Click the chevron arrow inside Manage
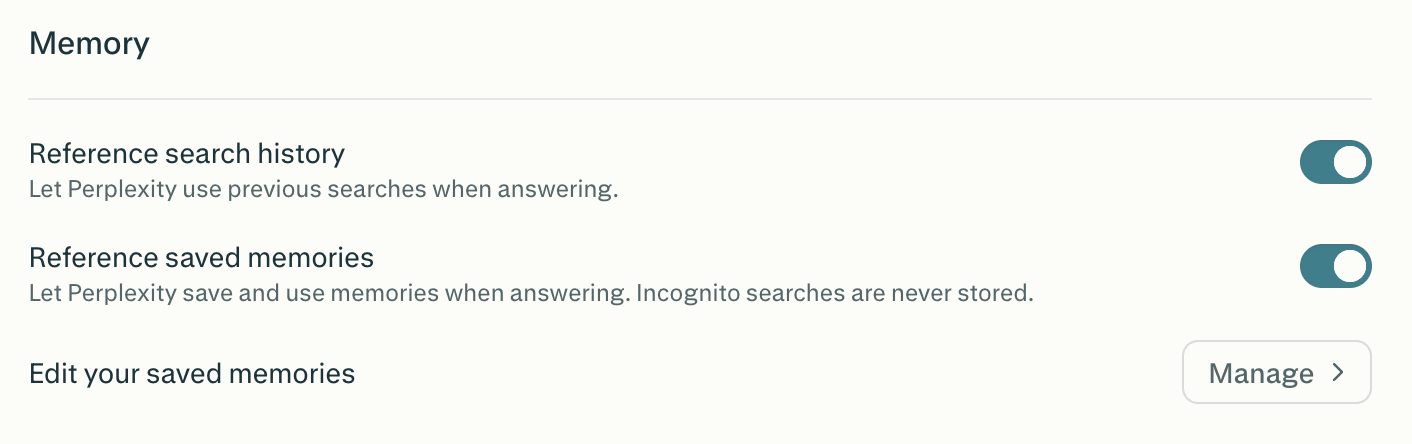Screen dimensions: 1412x444 pos(1338,373)
